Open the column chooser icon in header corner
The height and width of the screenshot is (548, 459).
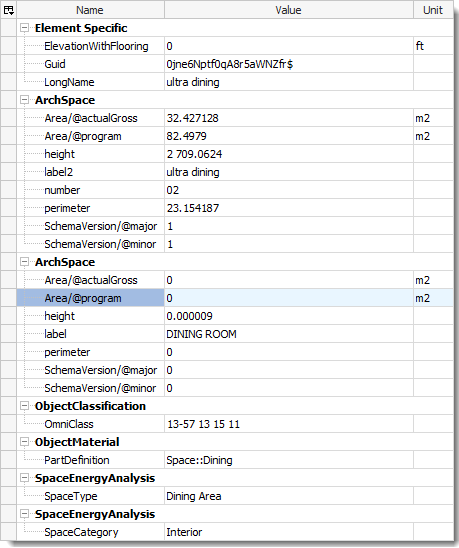click(x=8, y=10)
